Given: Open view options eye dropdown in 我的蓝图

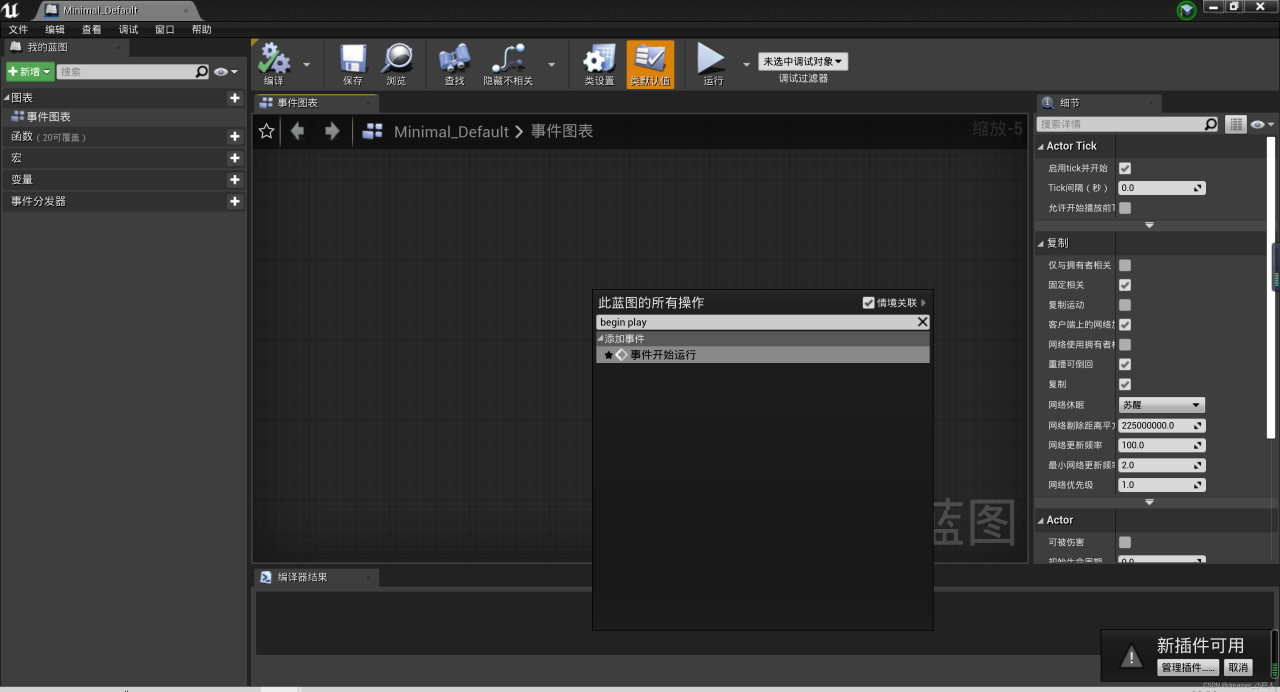Looking at the screenshot, I should pos(226,72).
